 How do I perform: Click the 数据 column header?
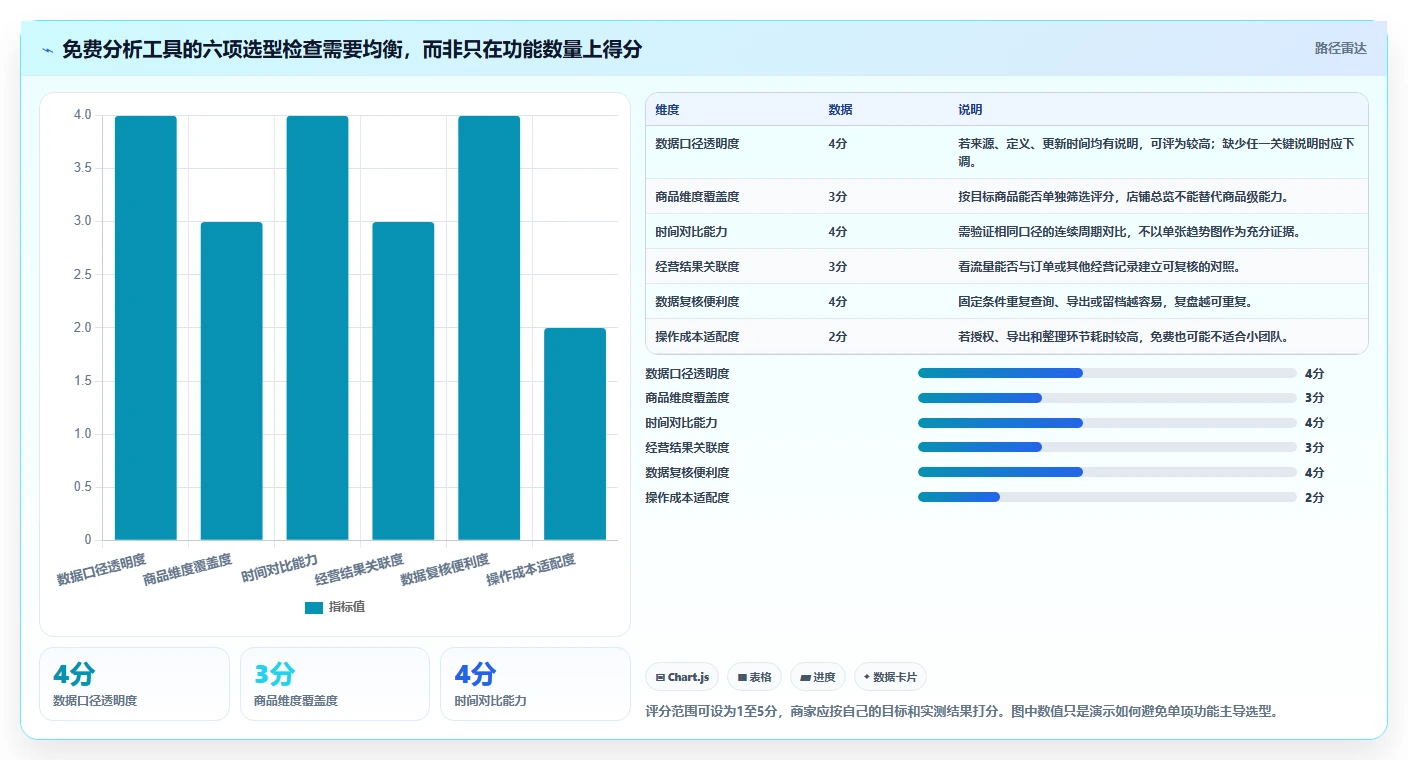pyautogui.click(x=841, y=110)
